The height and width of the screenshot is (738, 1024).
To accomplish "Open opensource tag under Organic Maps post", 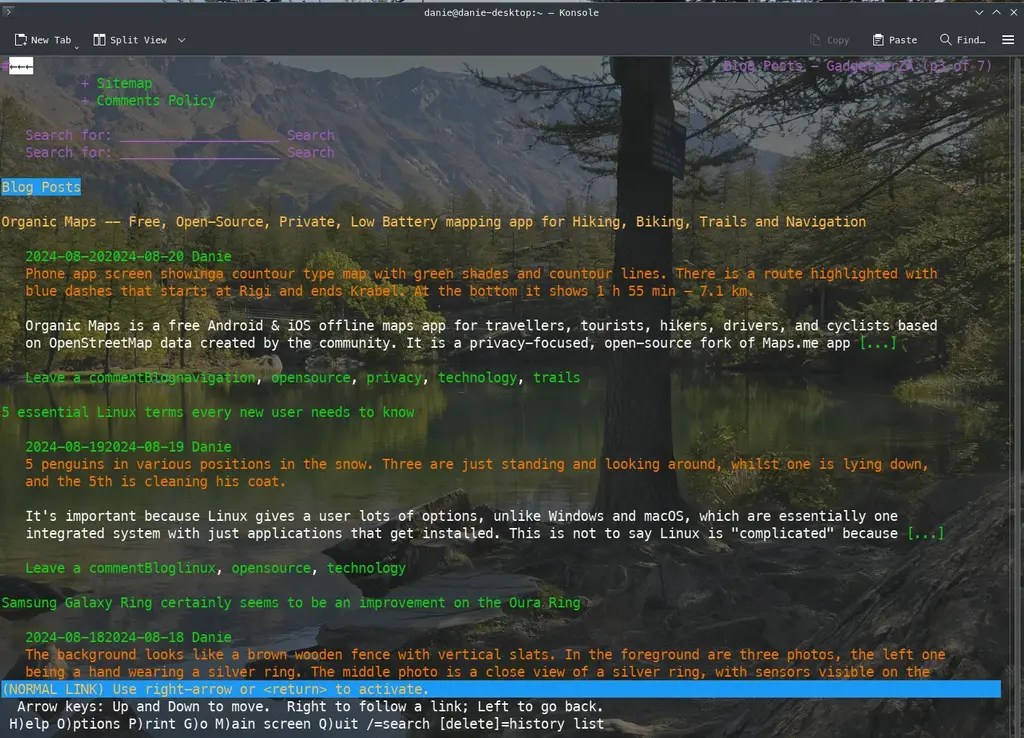I will pyautogui.click(x=311, y=377).
